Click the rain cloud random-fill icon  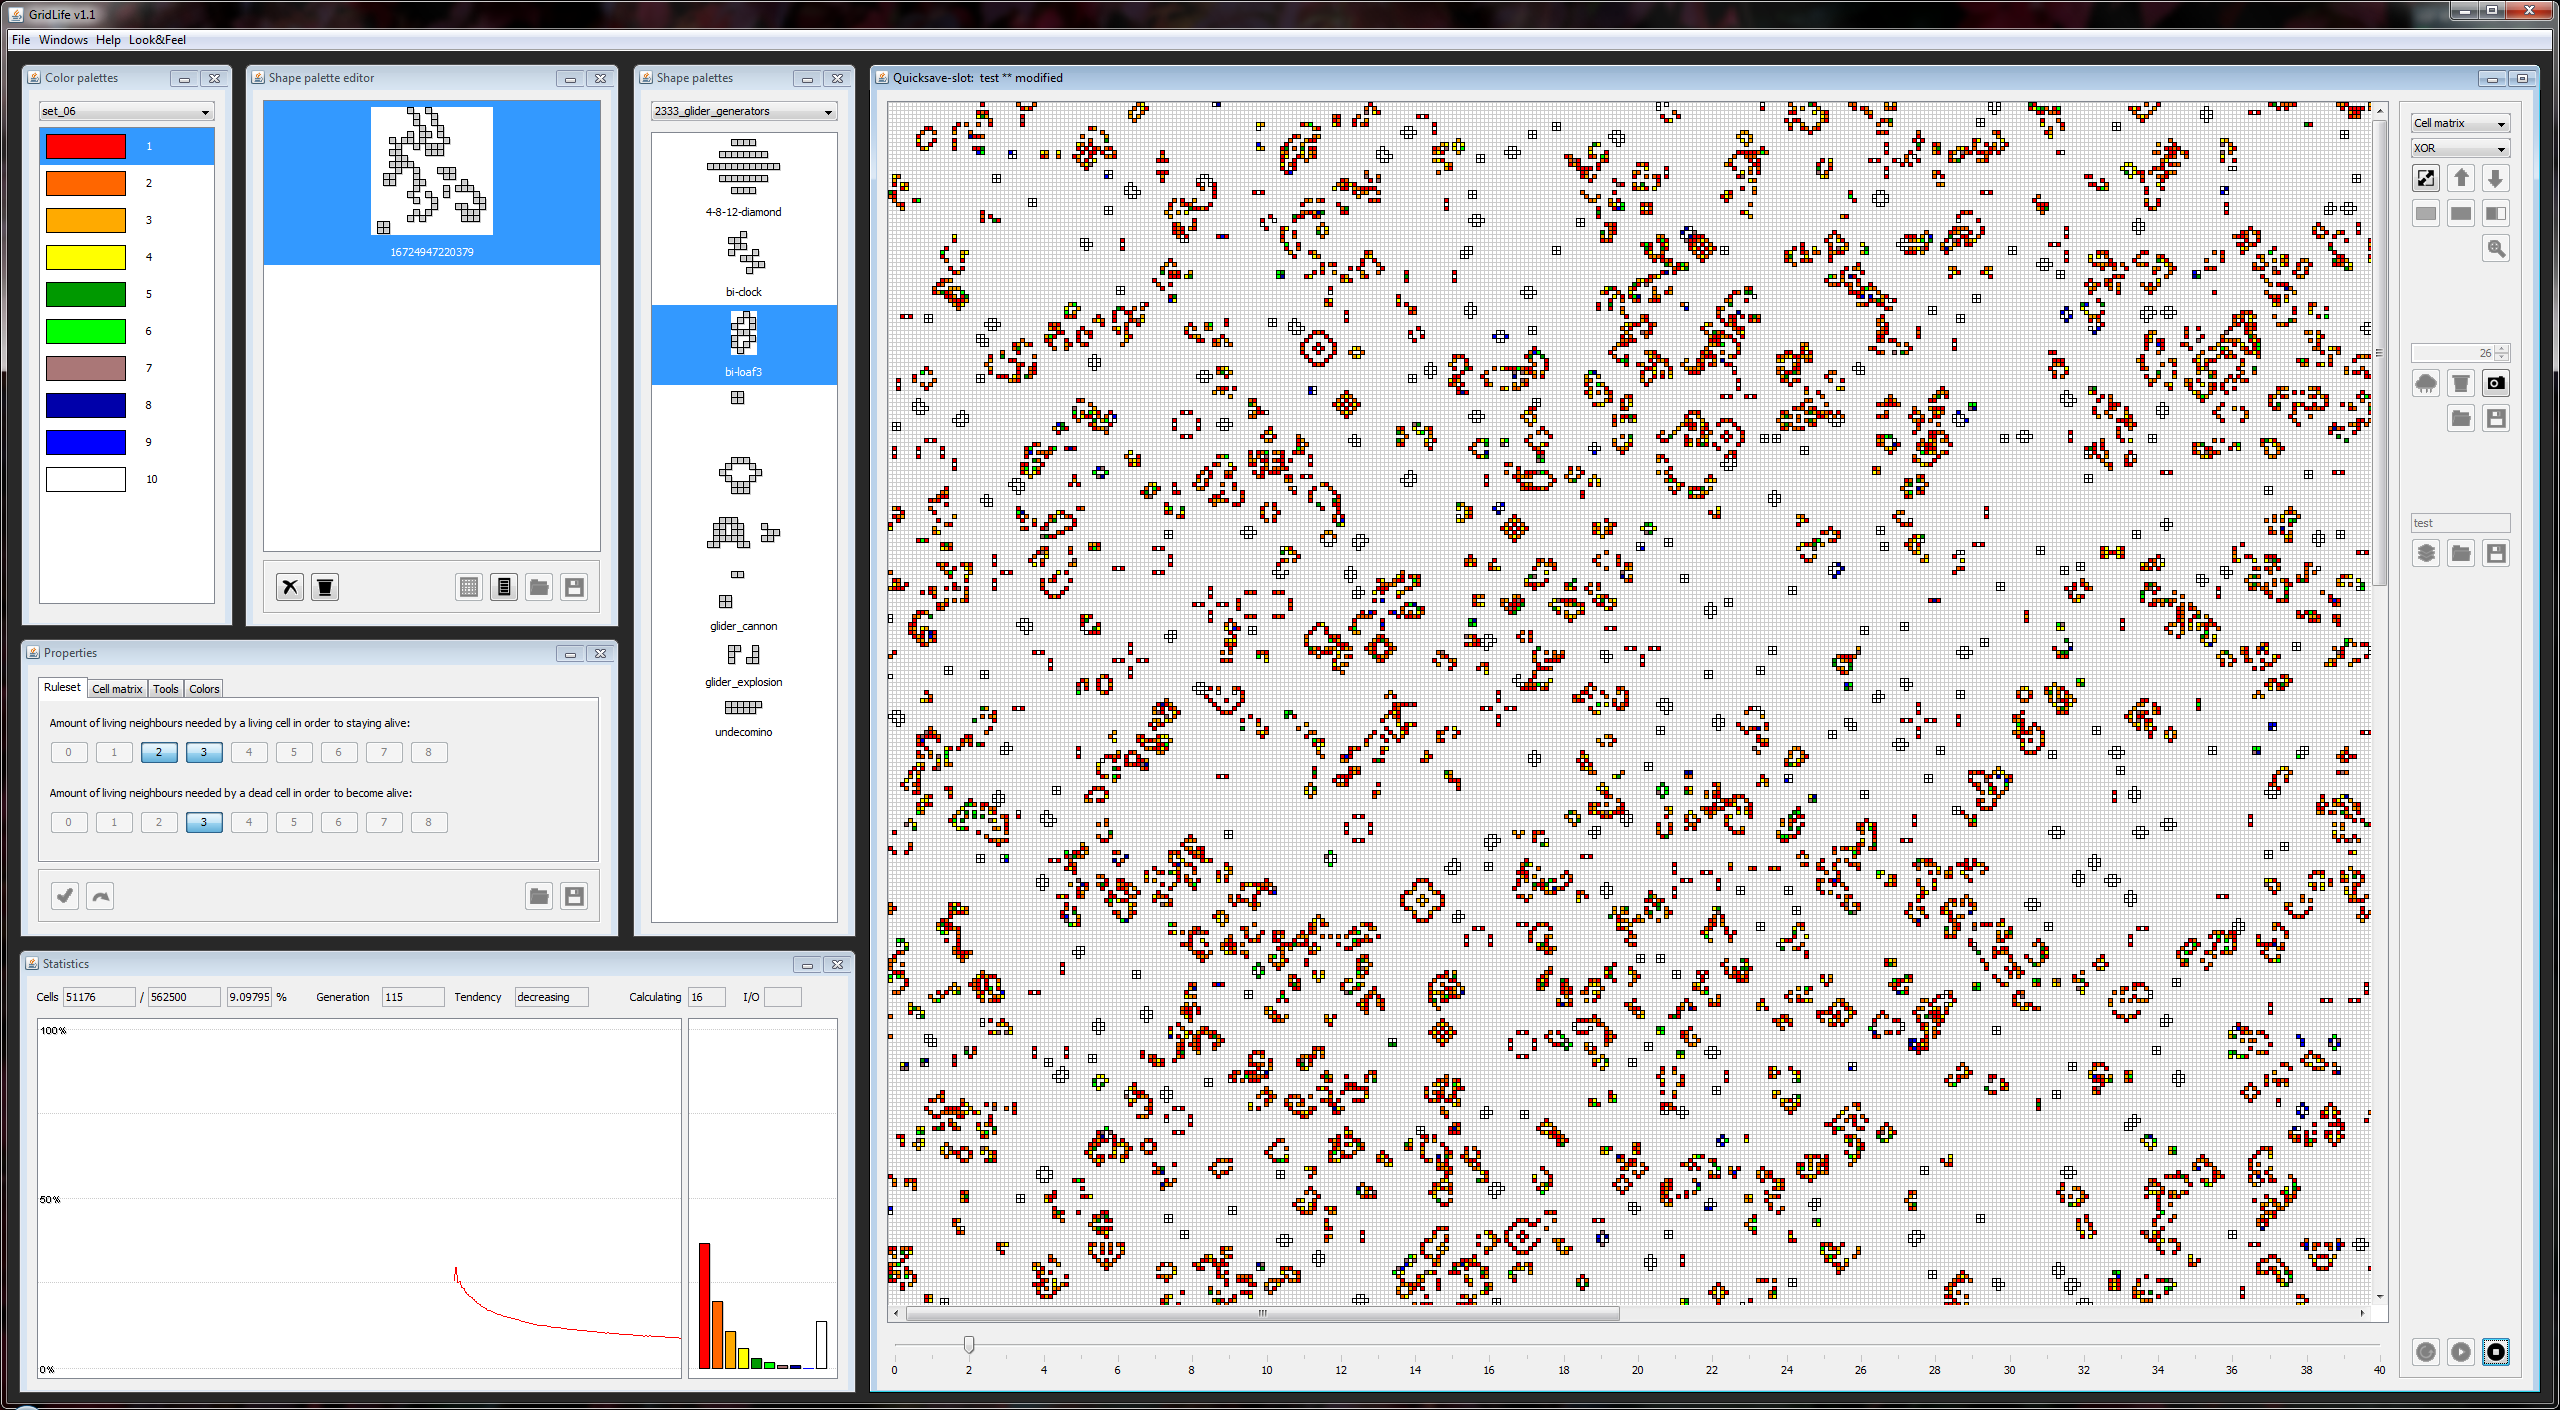click(x=2426, y=383)
